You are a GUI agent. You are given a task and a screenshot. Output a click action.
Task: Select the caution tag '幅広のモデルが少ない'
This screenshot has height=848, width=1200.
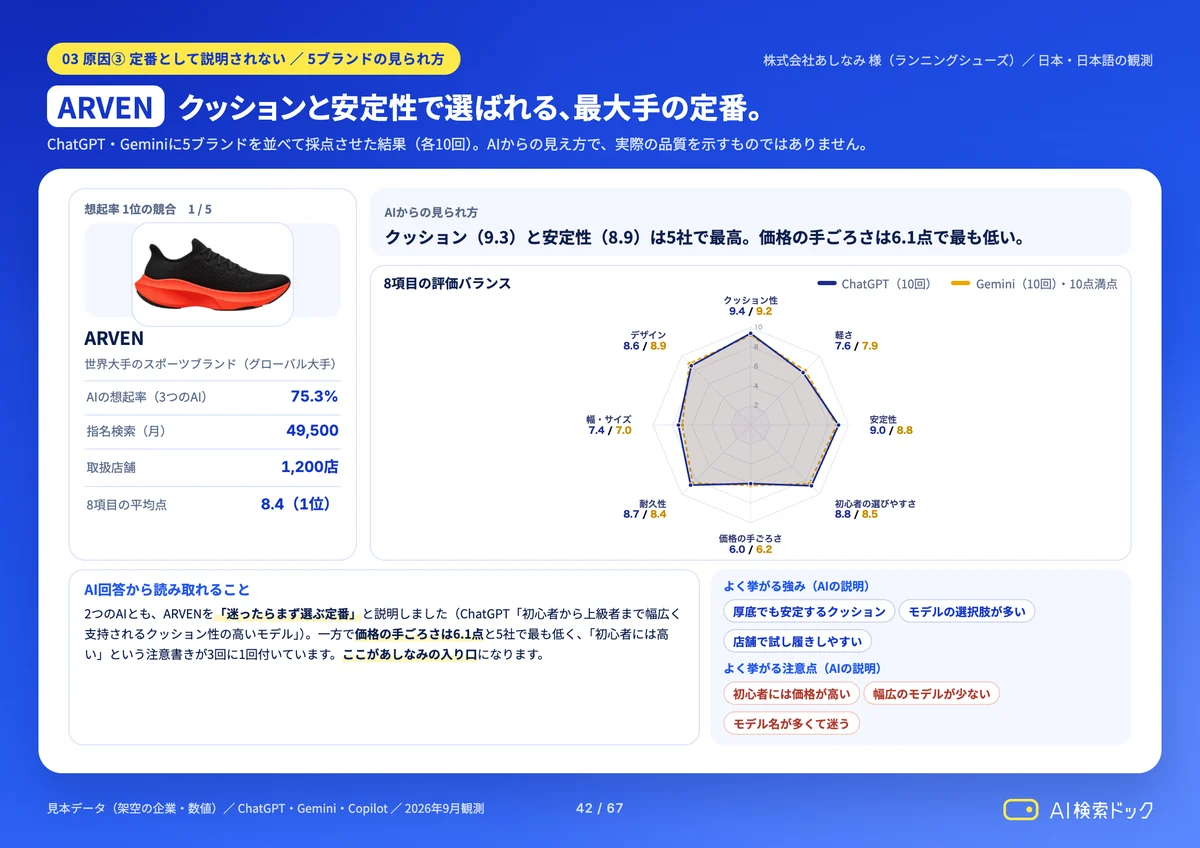pos(931,693)
